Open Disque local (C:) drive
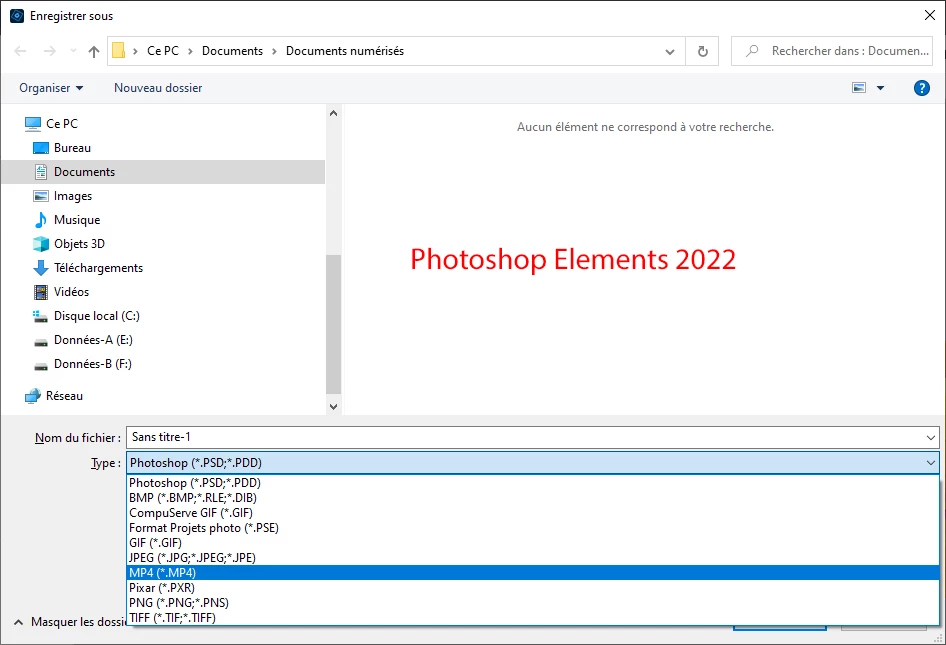This screenshot has width=946, height=645. 97,316
